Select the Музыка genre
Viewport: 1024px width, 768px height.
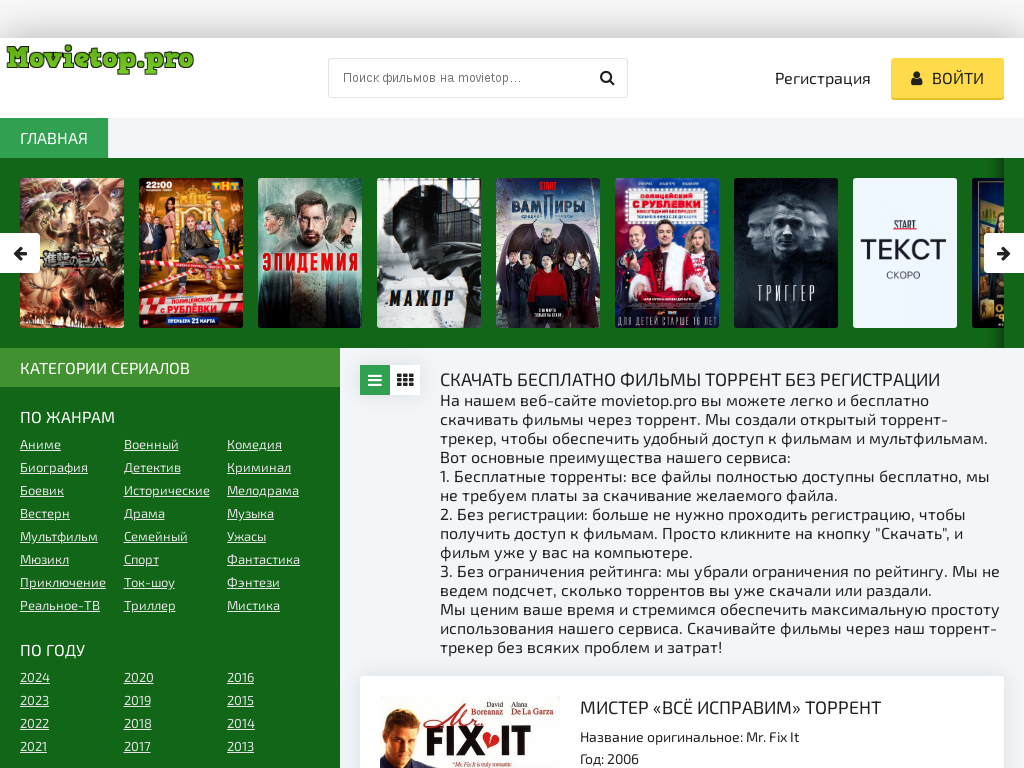(250, 514)
